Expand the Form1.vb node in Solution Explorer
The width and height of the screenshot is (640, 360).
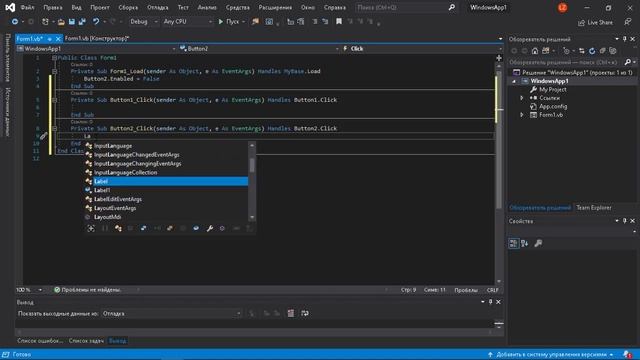point(522,115)
